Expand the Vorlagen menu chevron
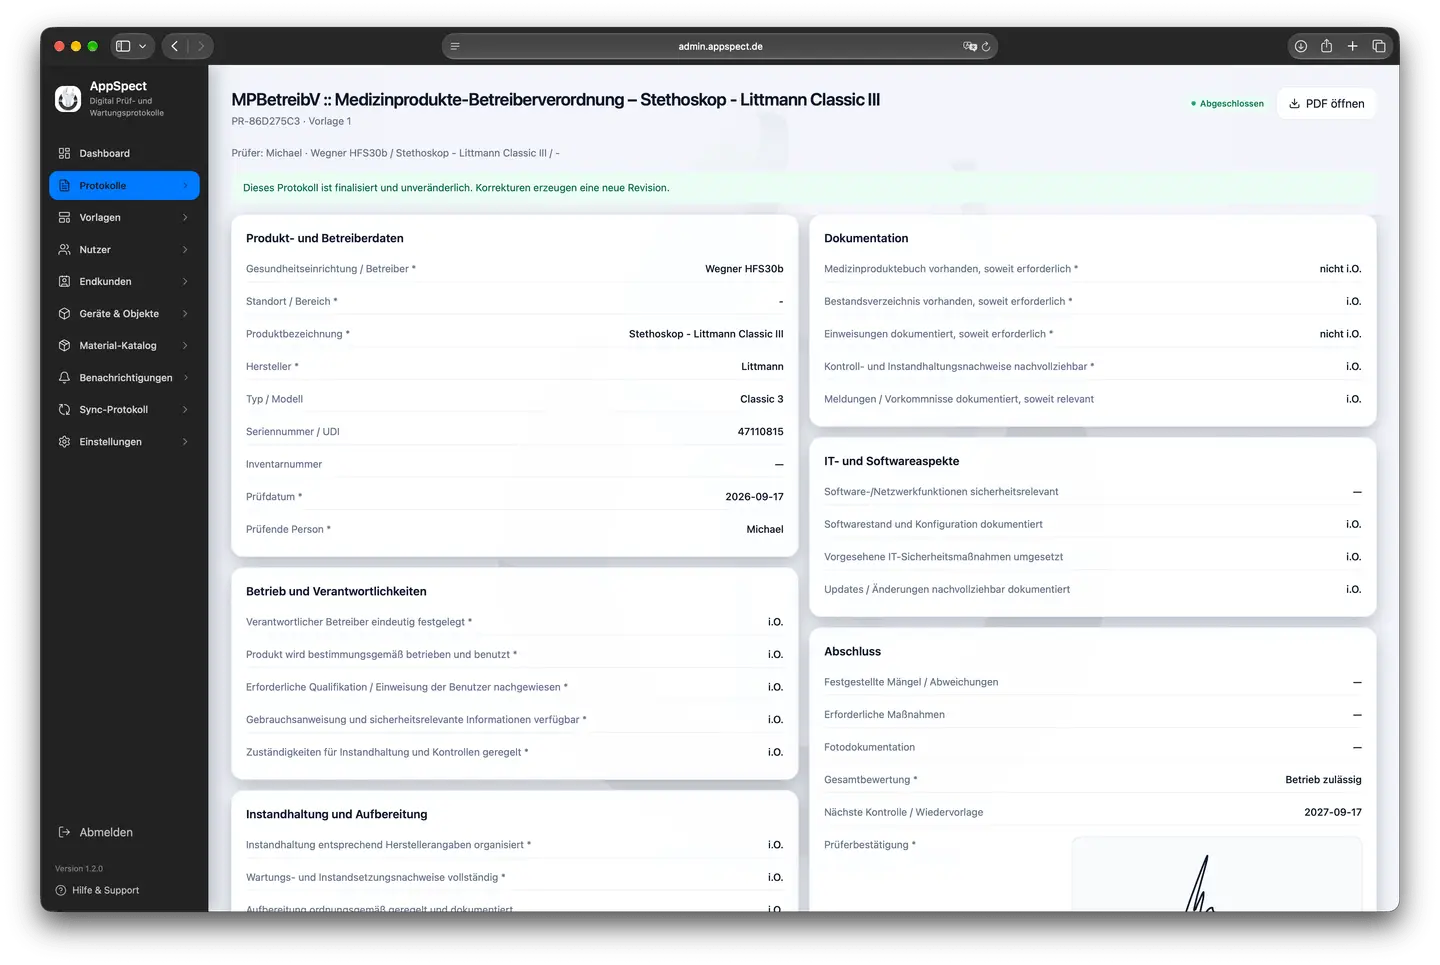 (185, 218)
